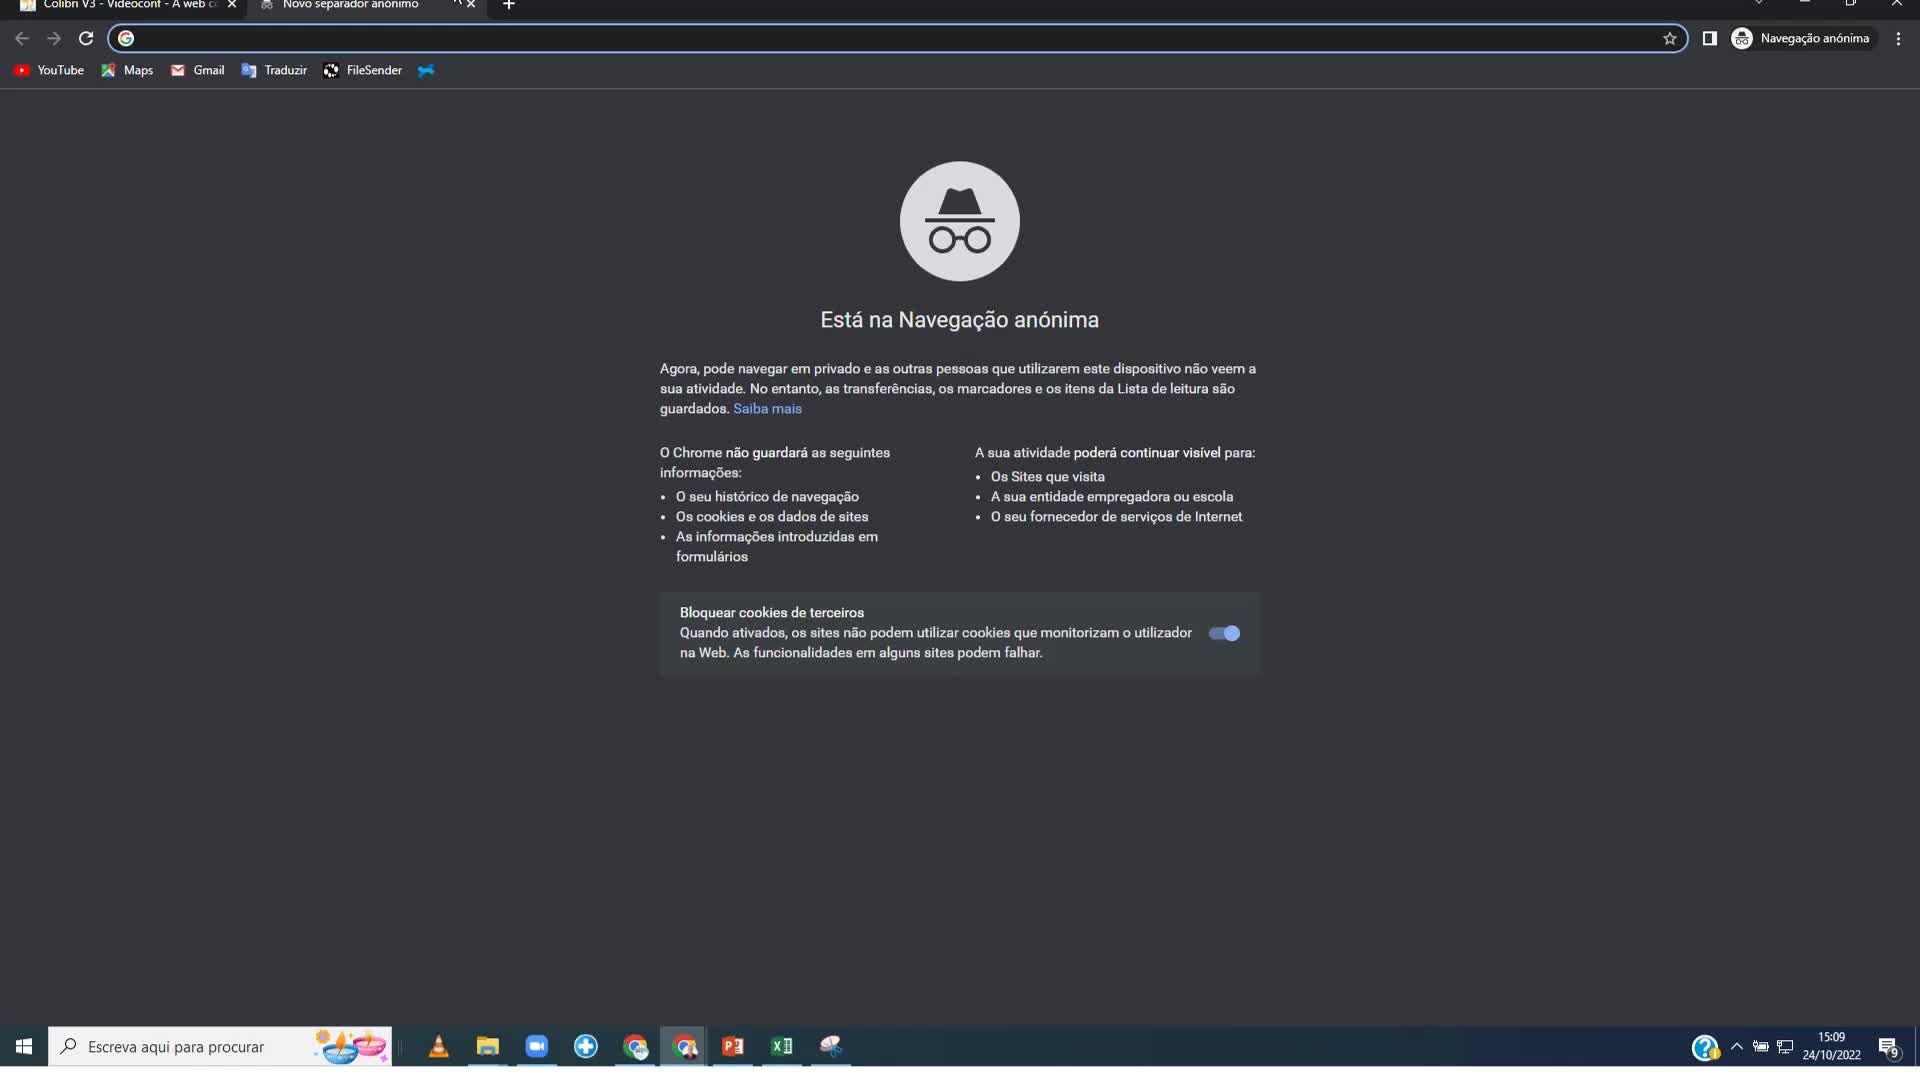Close the Colibri V3 tab
This screenshot has height=1080, width=1920.
[x=232, y=5]
